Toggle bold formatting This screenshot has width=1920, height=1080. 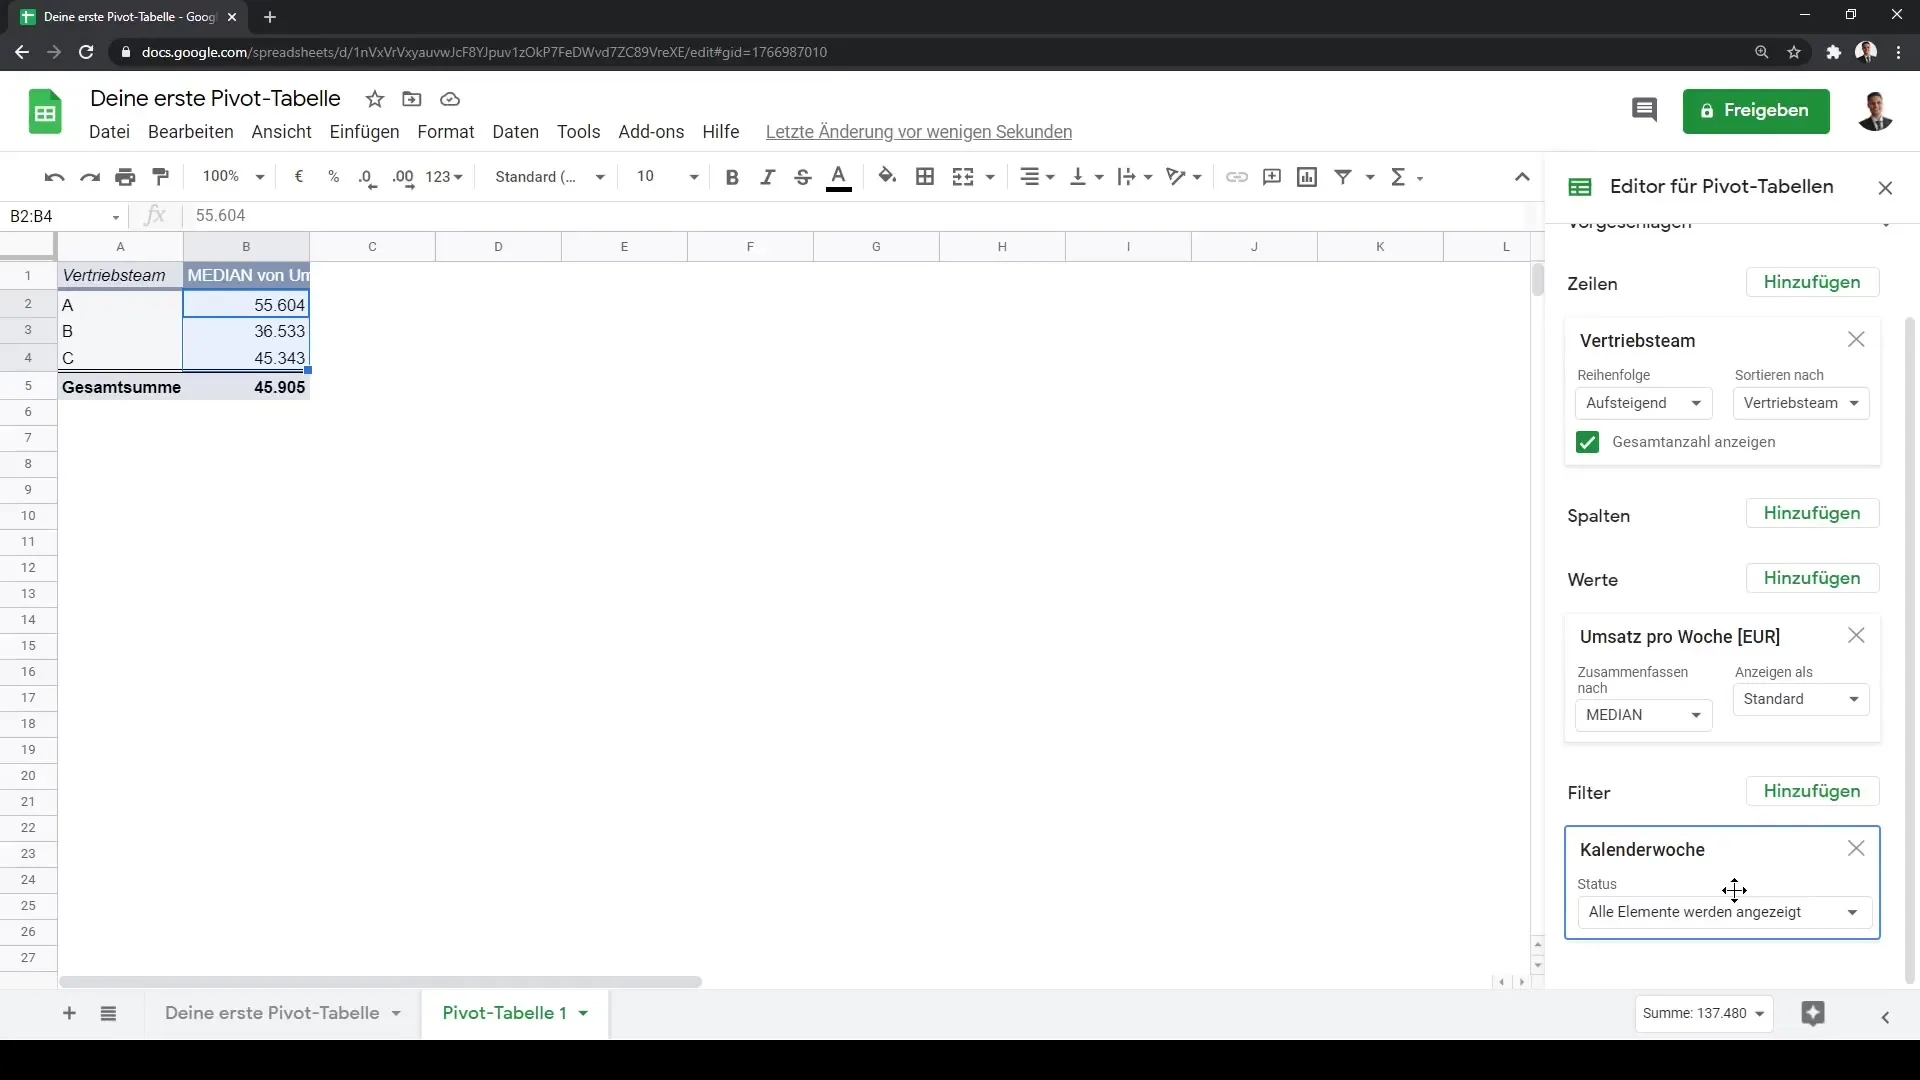point(732,177)
